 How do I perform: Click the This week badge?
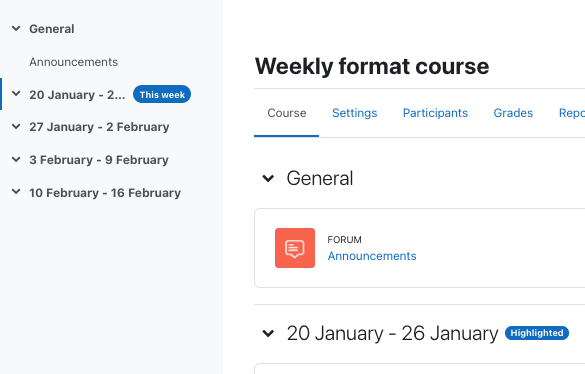coord(162,94)
